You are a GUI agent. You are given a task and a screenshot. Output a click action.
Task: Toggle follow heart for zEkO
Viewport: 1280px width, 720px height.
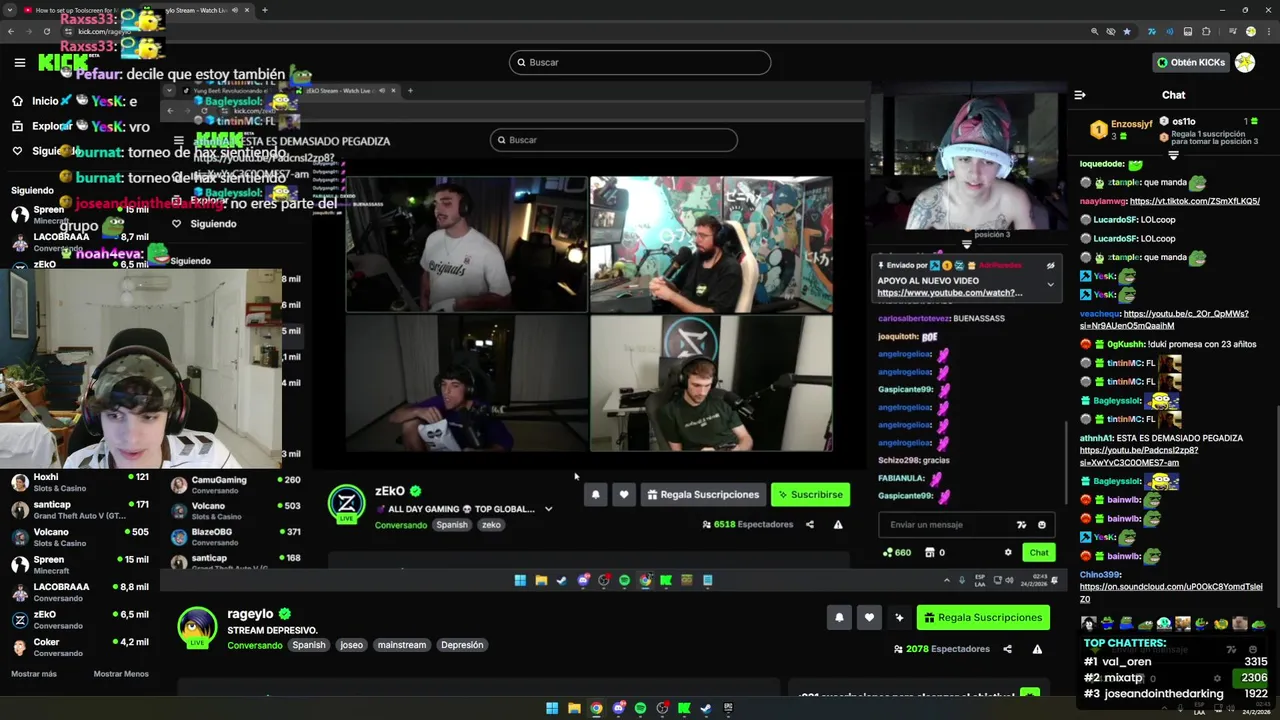click(x=624, y=495)
